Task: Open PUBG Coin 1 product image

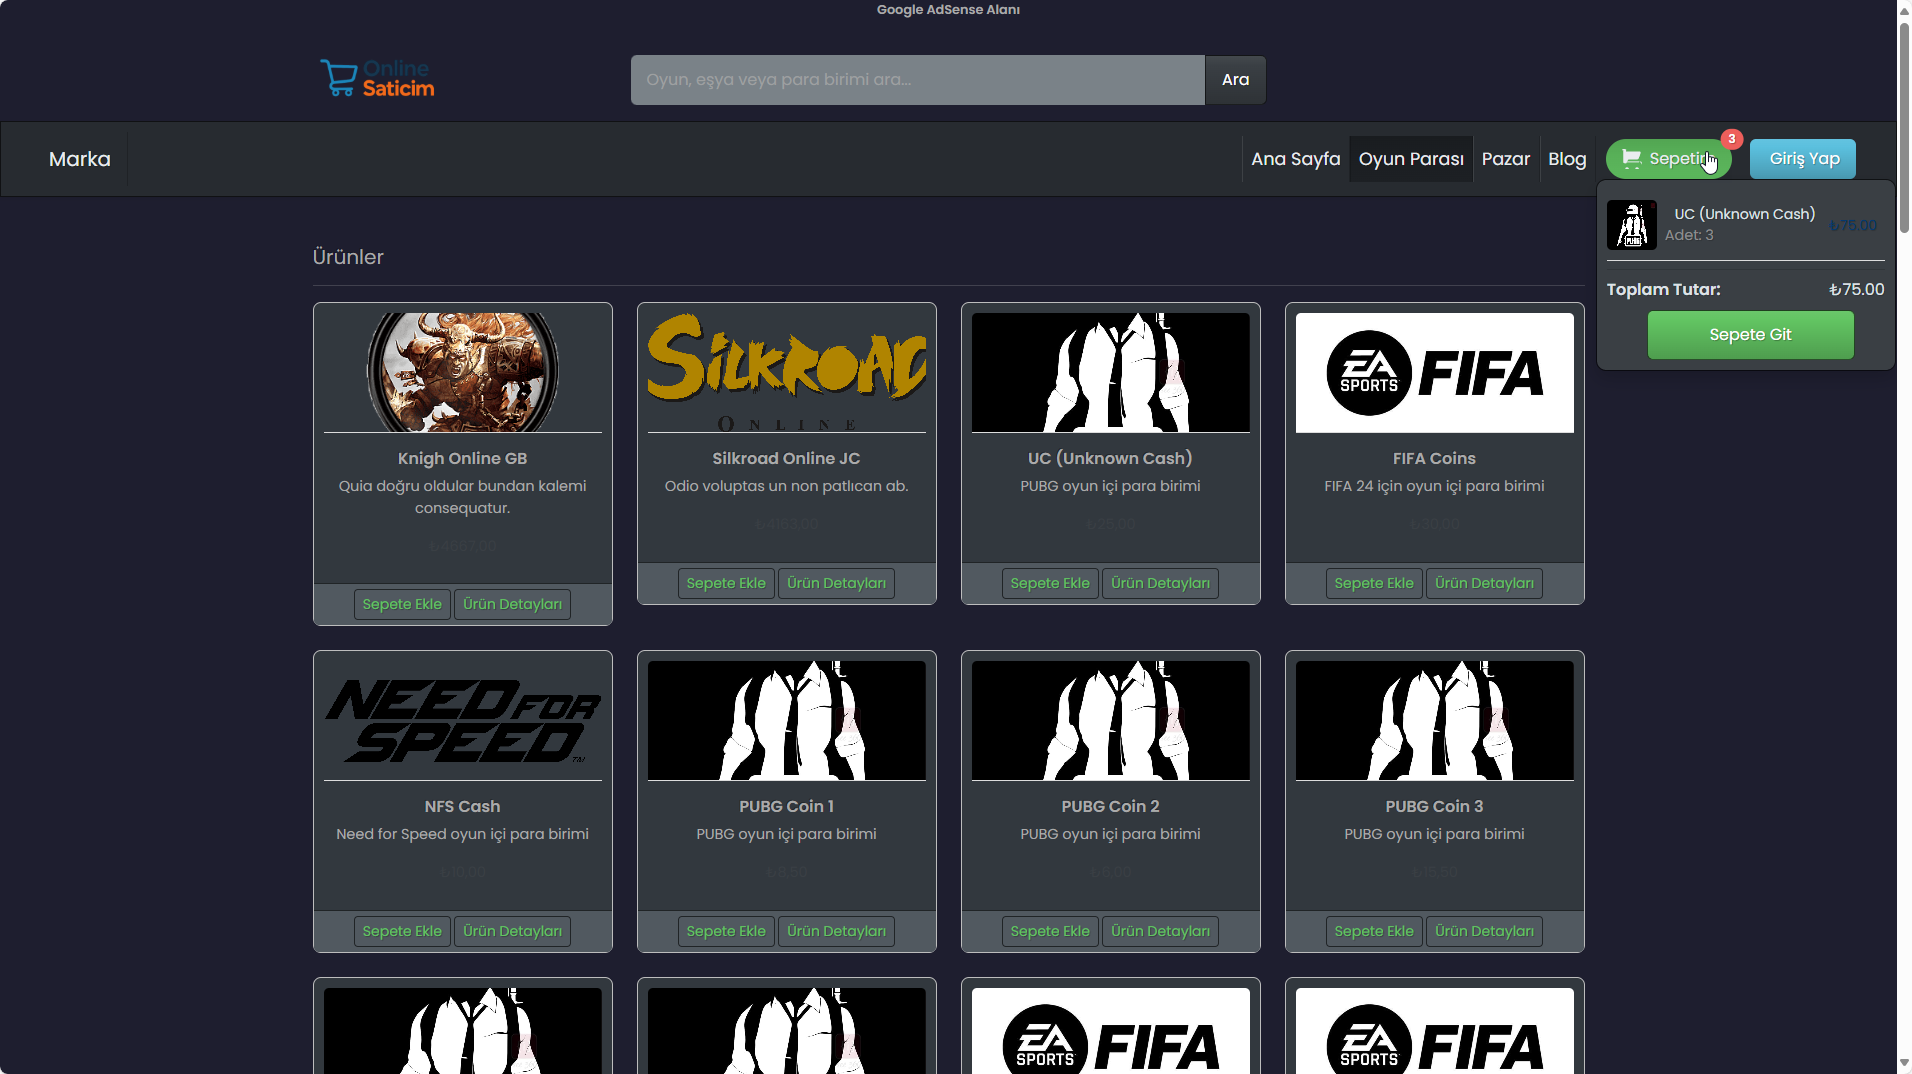Action: coord(786,720)
